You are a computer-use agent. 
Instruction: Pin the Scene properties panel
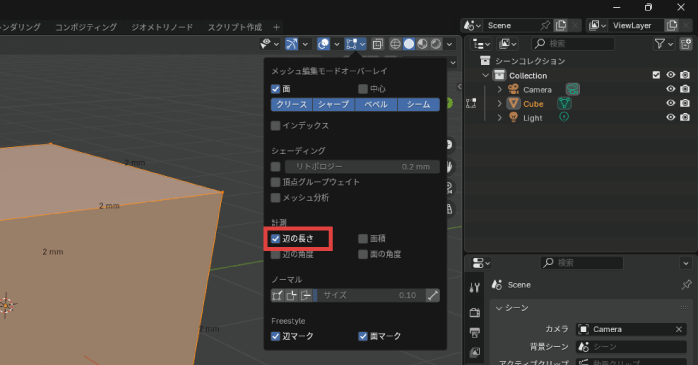coord(686,284)
